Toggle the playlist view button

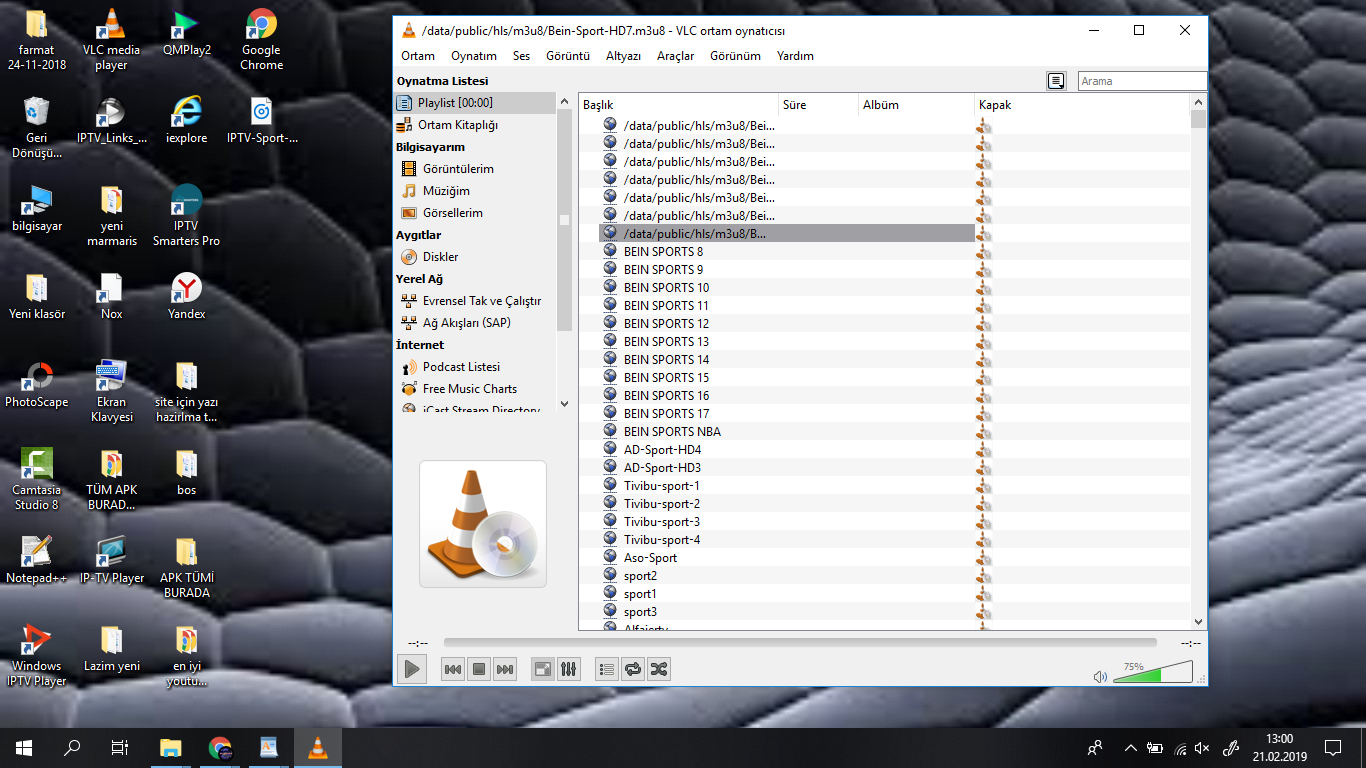[x=607, y=669]
